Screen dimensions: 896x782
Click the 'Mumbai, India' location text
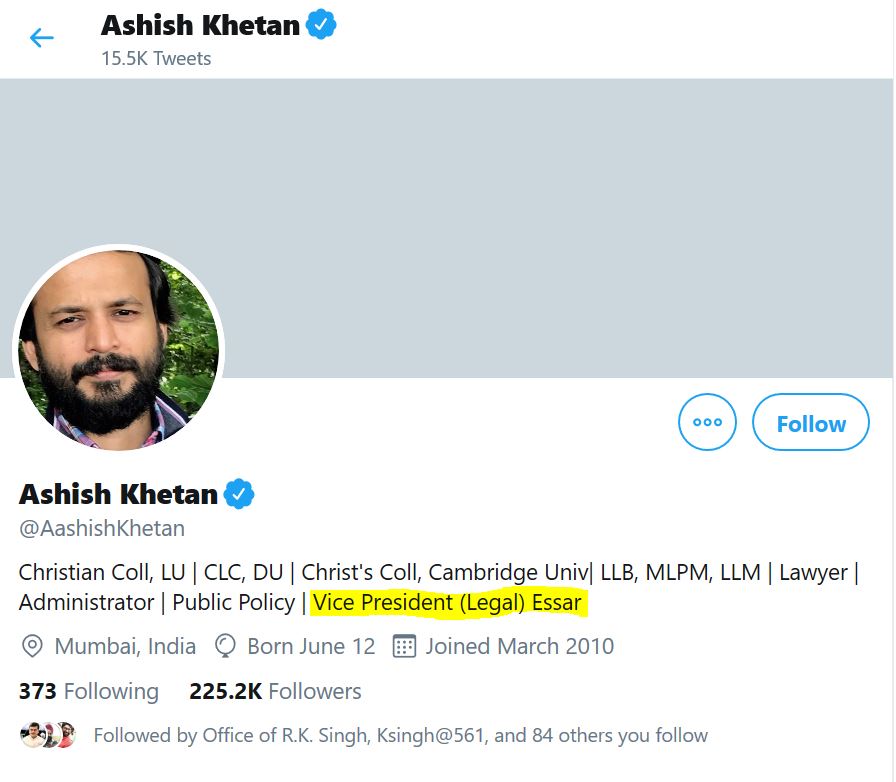pos(125,646)
